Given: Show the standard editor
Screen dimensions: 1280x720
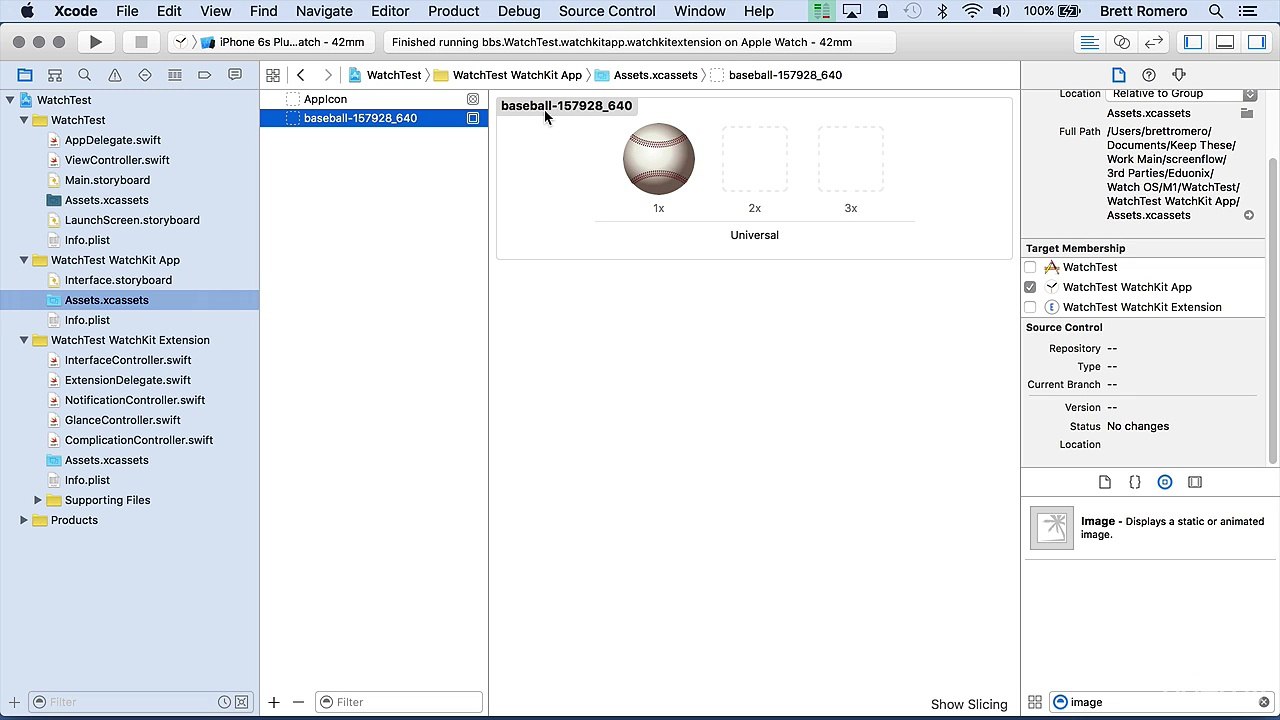Looking at the screenshot, I should [1090, 42].
